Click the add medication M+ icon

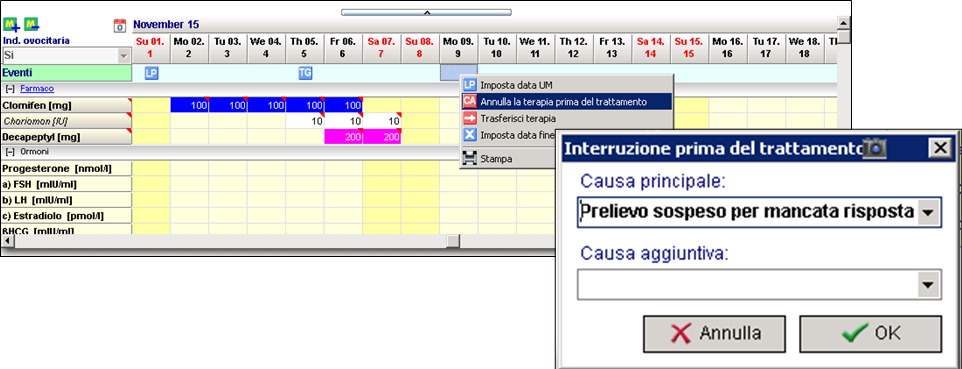pos(11,25)
